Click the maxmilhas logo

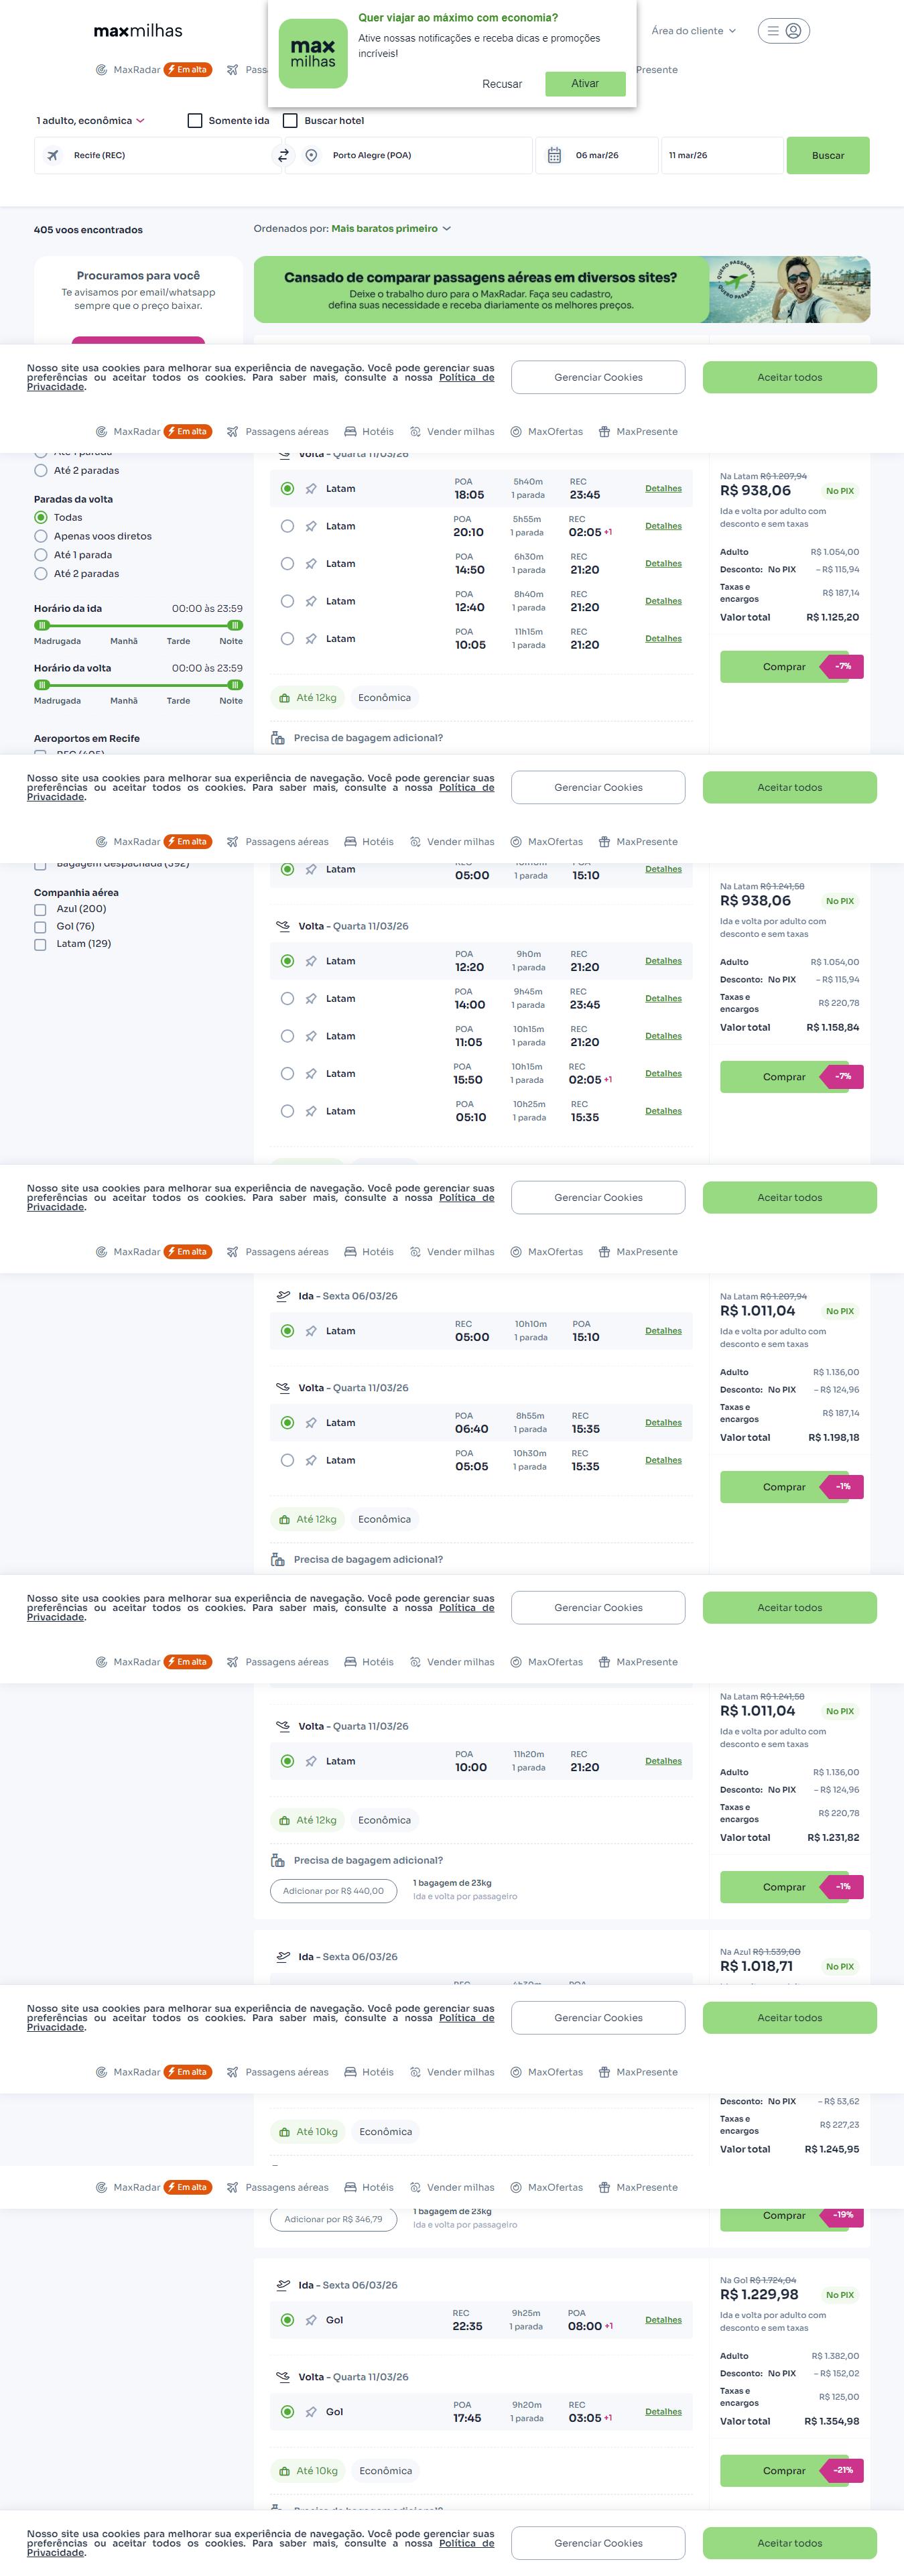point(138,31)
